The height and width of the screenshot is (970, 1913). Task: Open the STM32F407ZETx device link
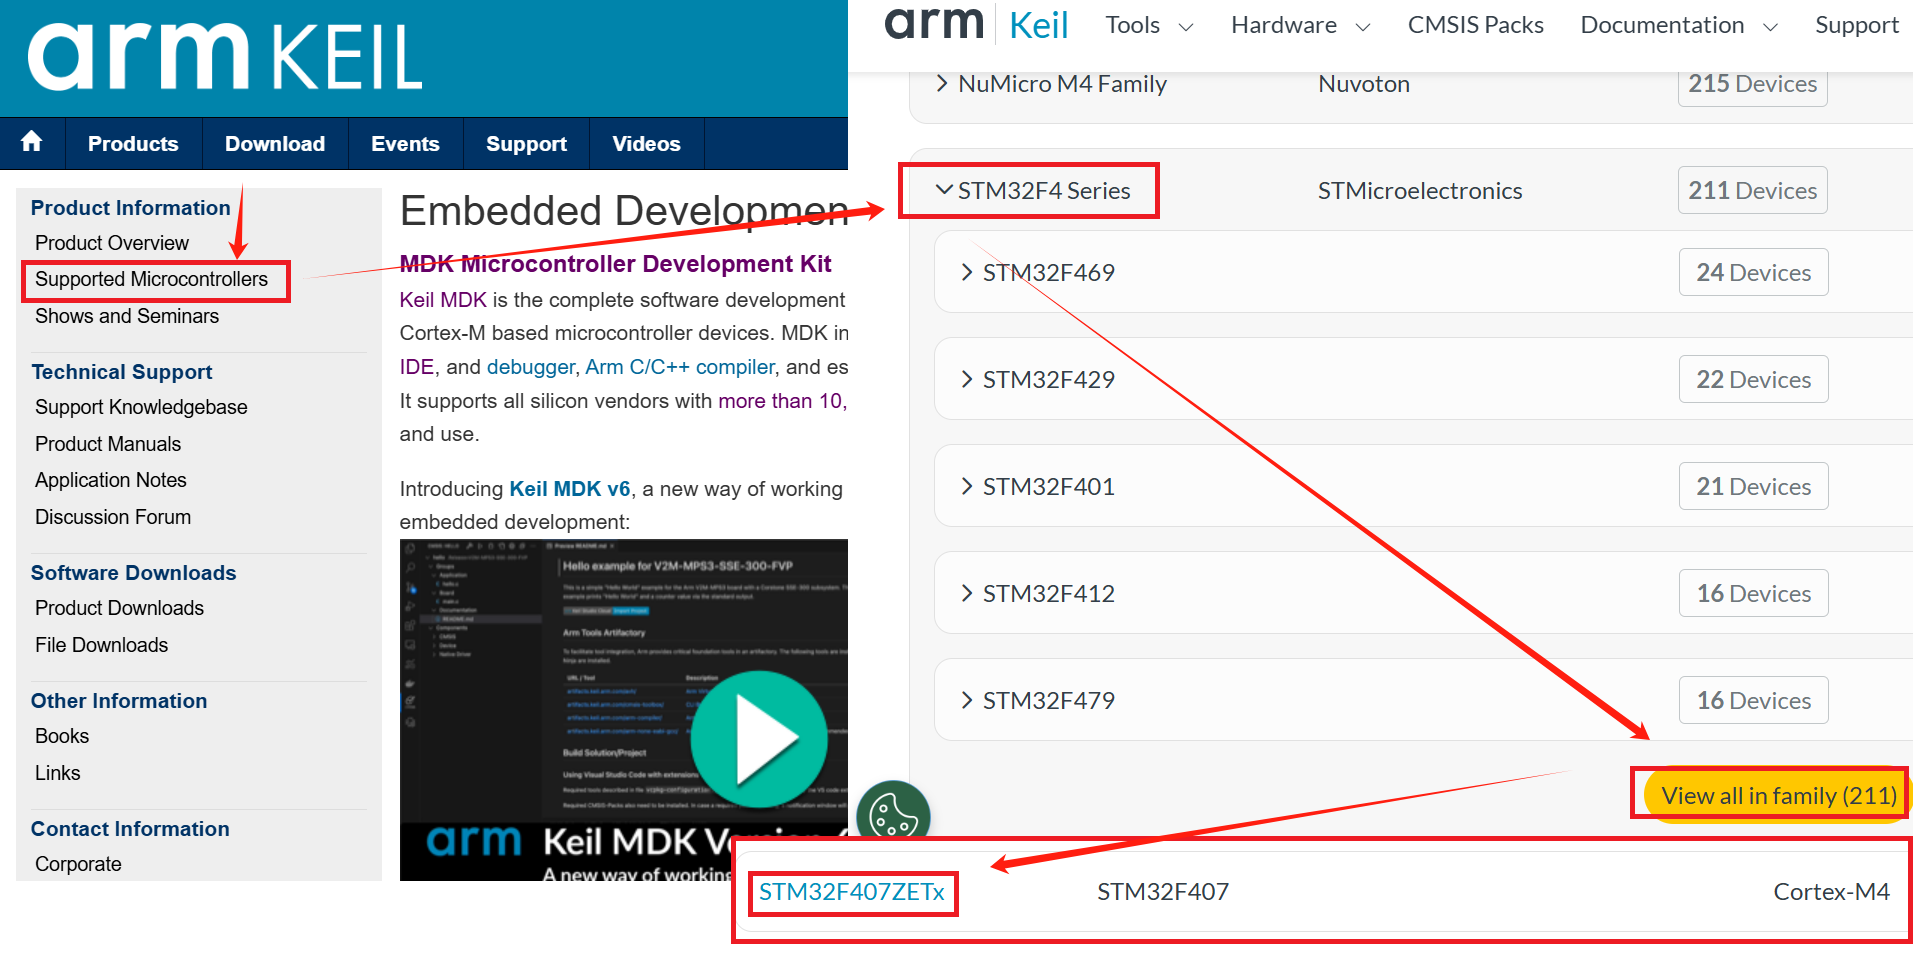(851, 892)
